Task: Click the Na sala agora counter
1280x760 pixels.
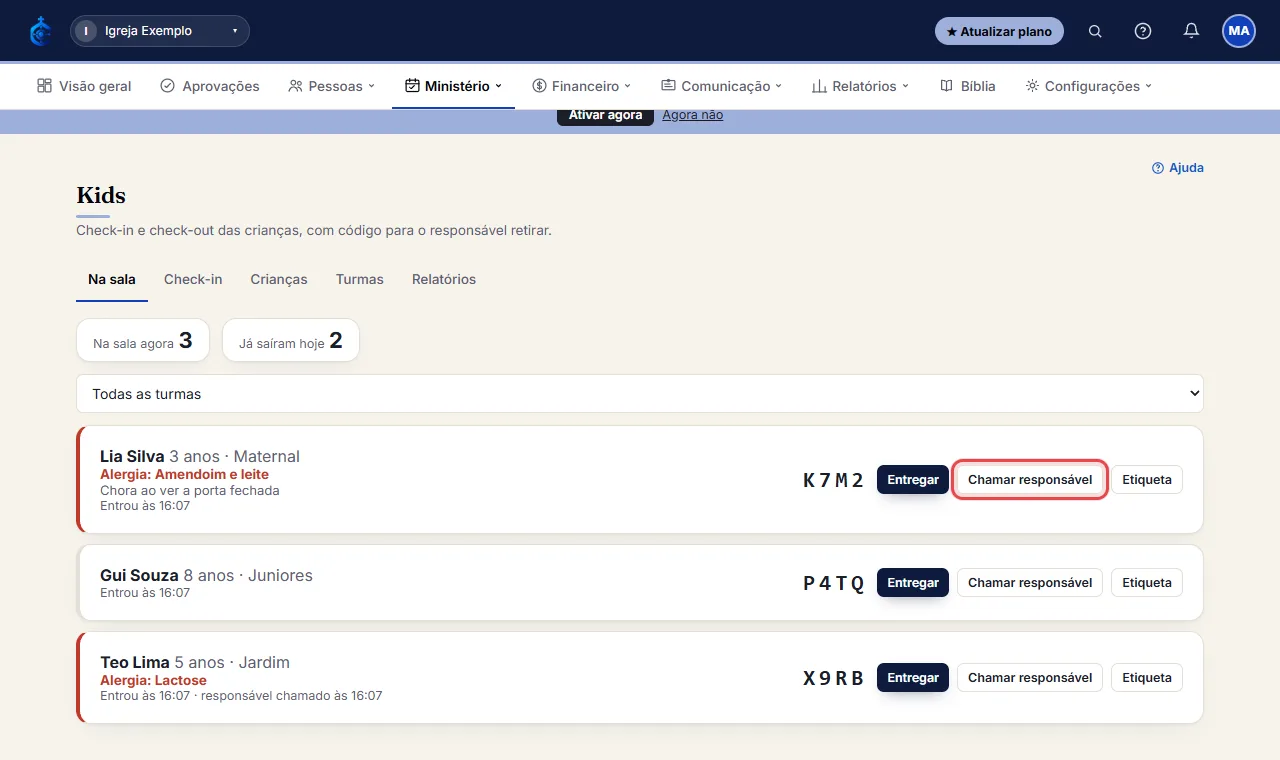Action: point(143,341)
